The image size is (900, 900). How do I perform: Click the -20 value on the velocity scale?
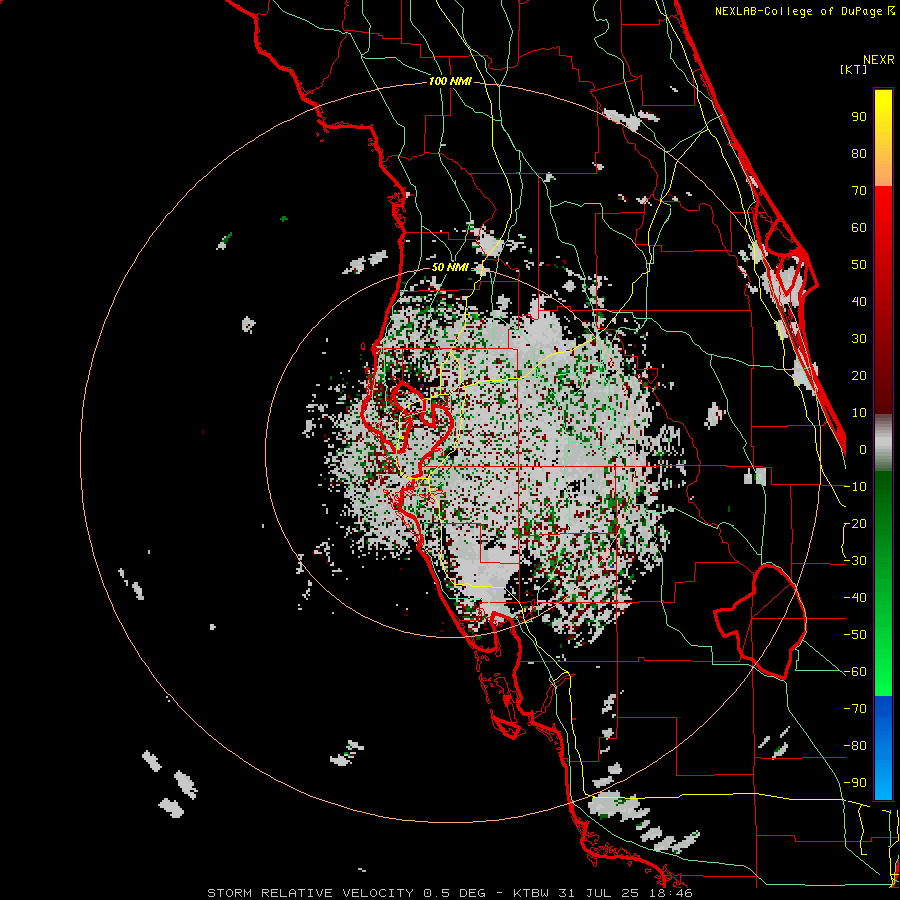[855, 524]
